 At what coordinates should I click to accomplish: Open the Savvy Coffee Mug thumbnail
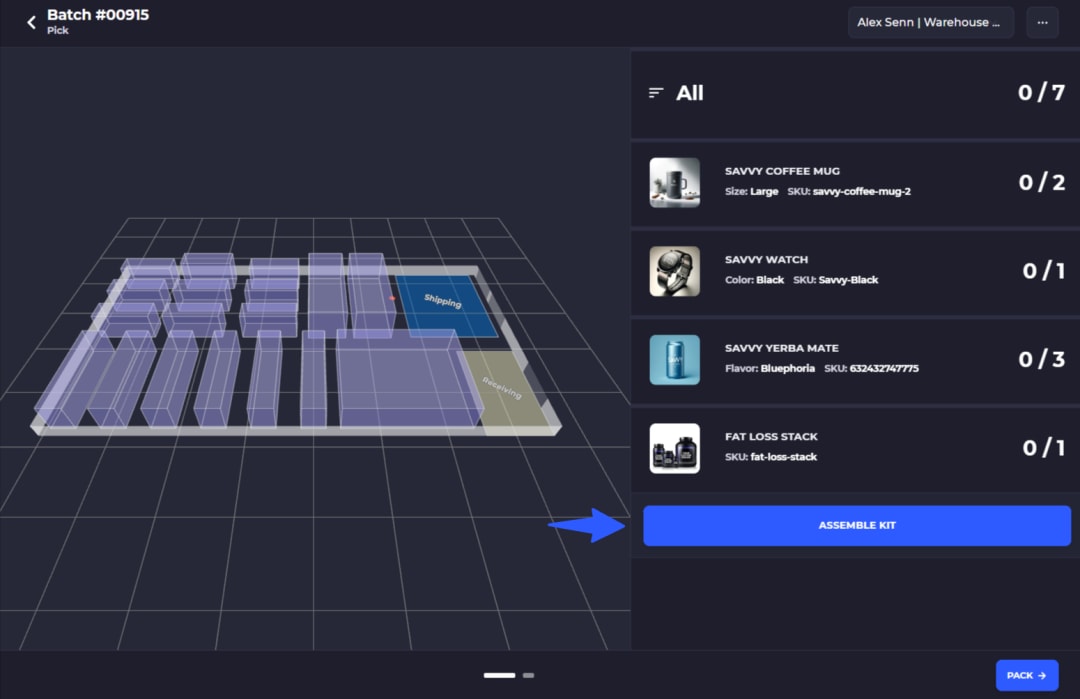point(674,182)
